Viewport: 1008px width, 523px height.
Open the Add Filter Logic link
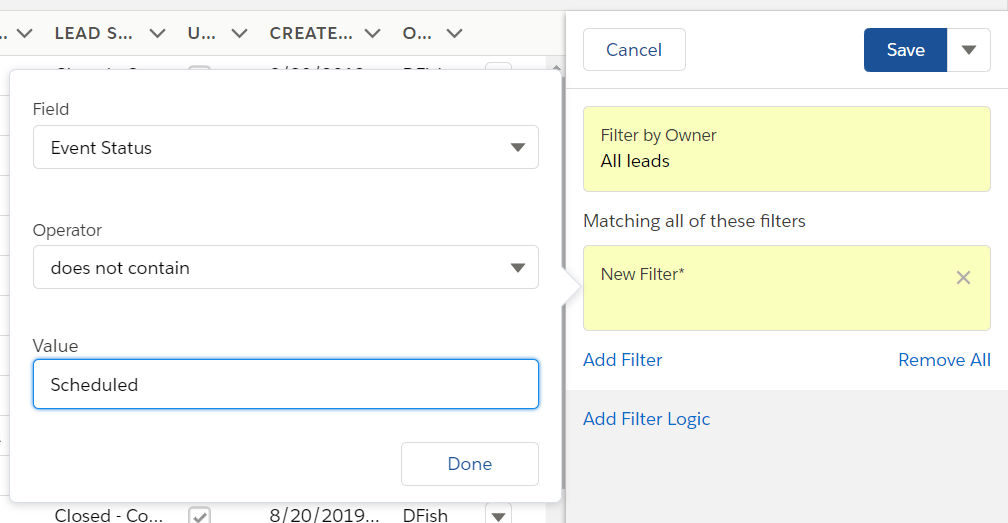[646, 419]
